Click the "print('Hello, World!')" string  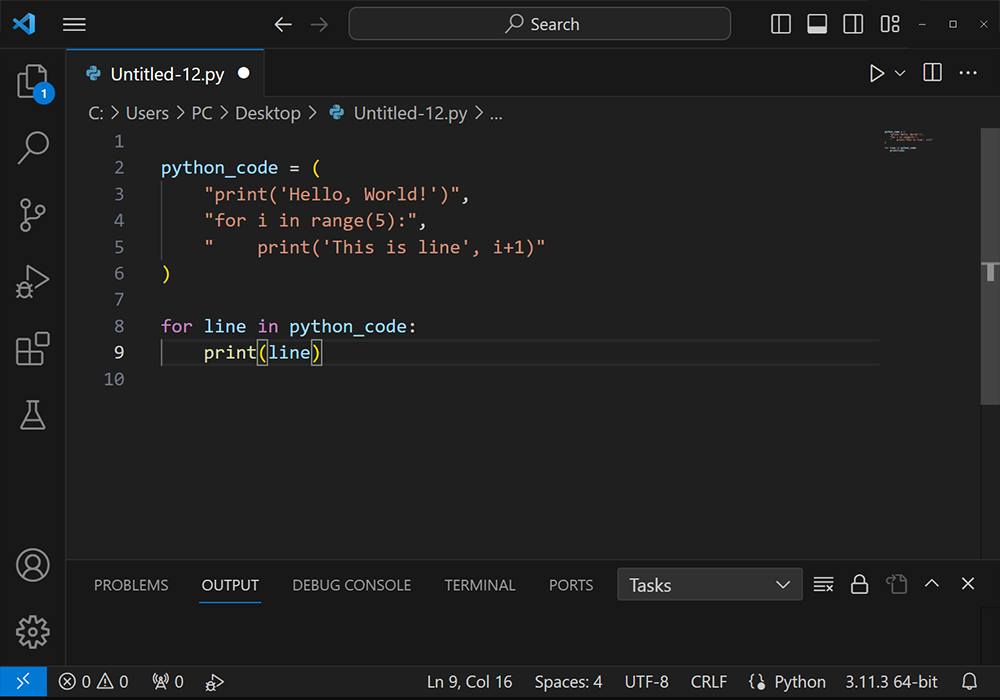point(332,194)
